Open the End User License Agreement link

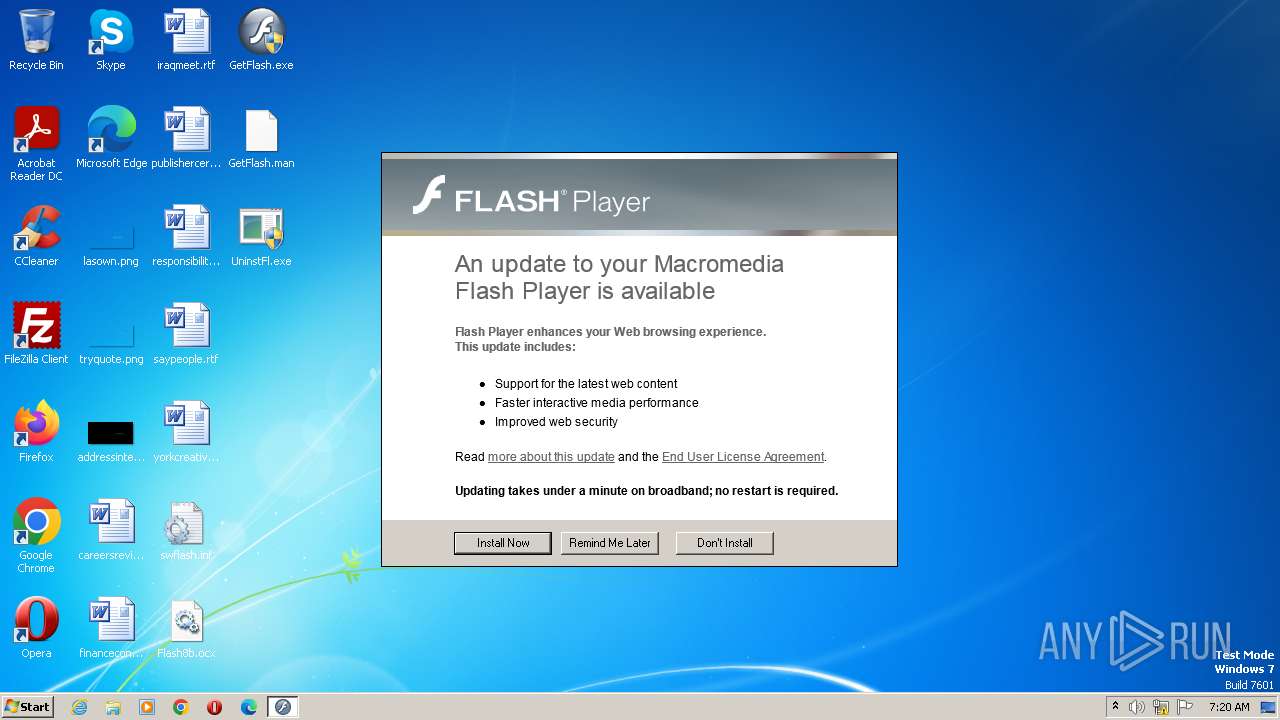pyautogui.click(x=743, y=457)
